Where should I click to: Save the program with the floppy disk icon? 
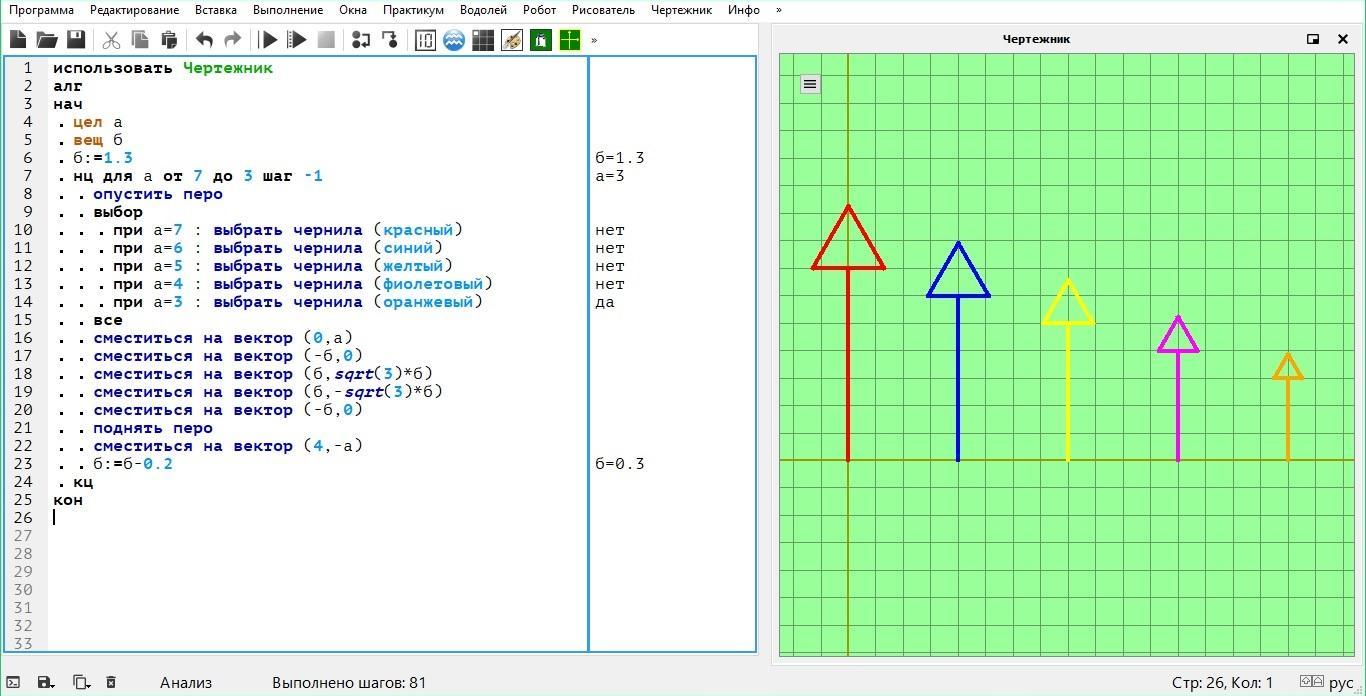(76, 40)
